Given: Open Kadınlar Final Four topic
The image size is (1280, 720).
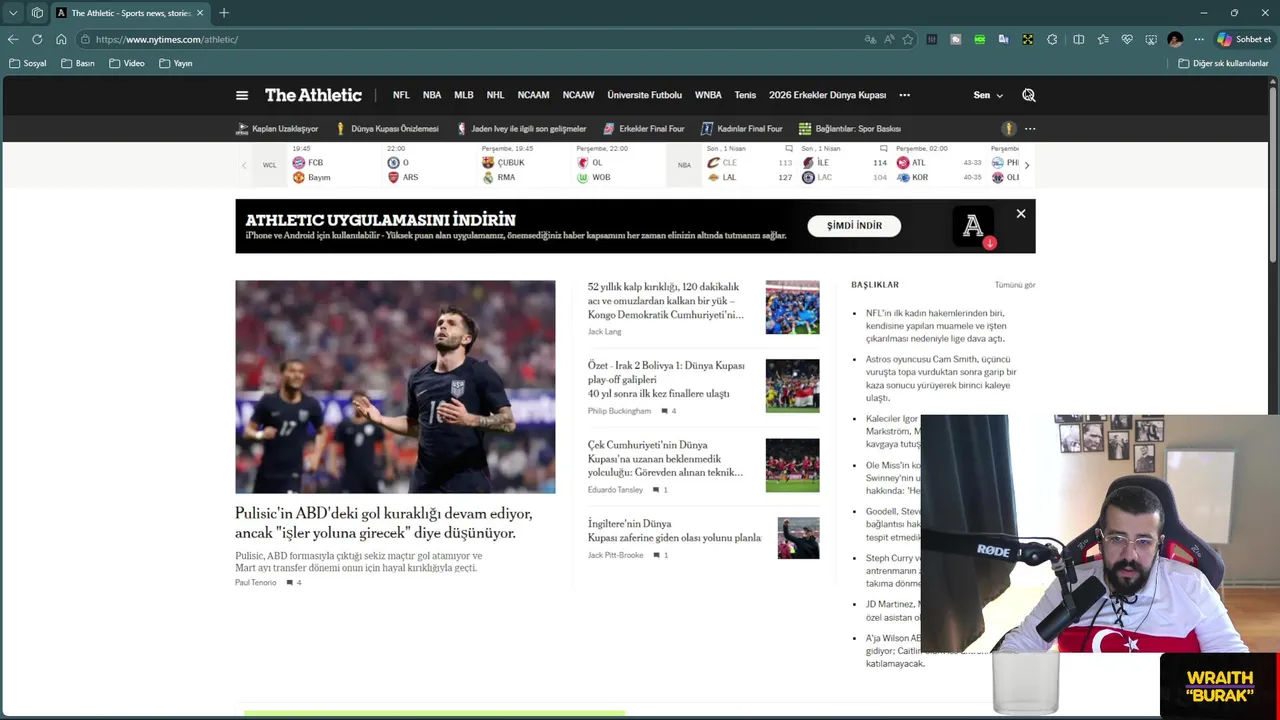Looking at the screenshot, I should pyautogui.click(x=741, y=129).
